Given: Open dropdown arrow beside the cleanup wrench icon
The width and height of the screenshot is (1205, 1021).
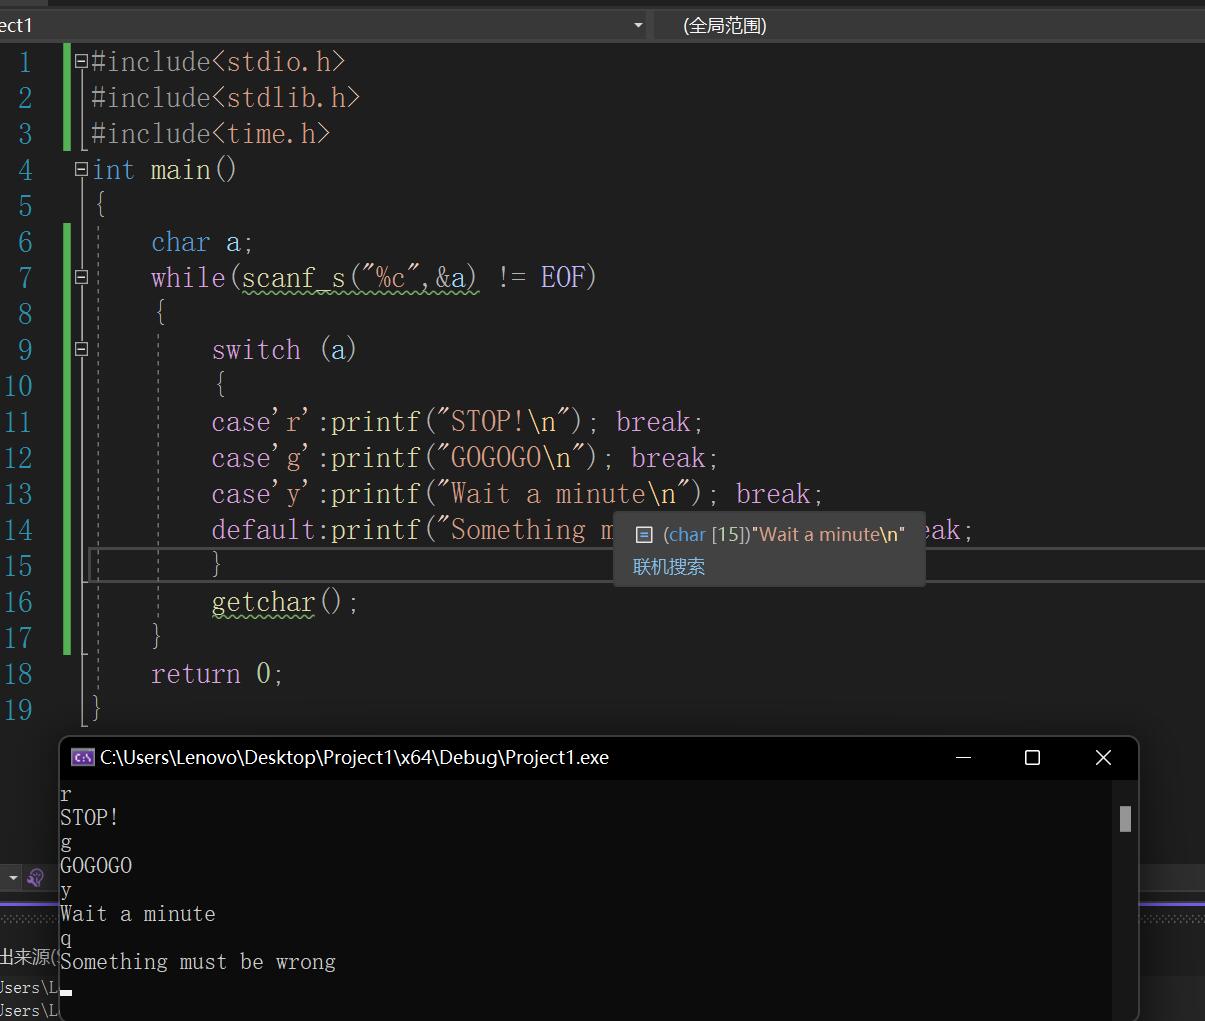Looking at the screenshot, I should (13, 878).
